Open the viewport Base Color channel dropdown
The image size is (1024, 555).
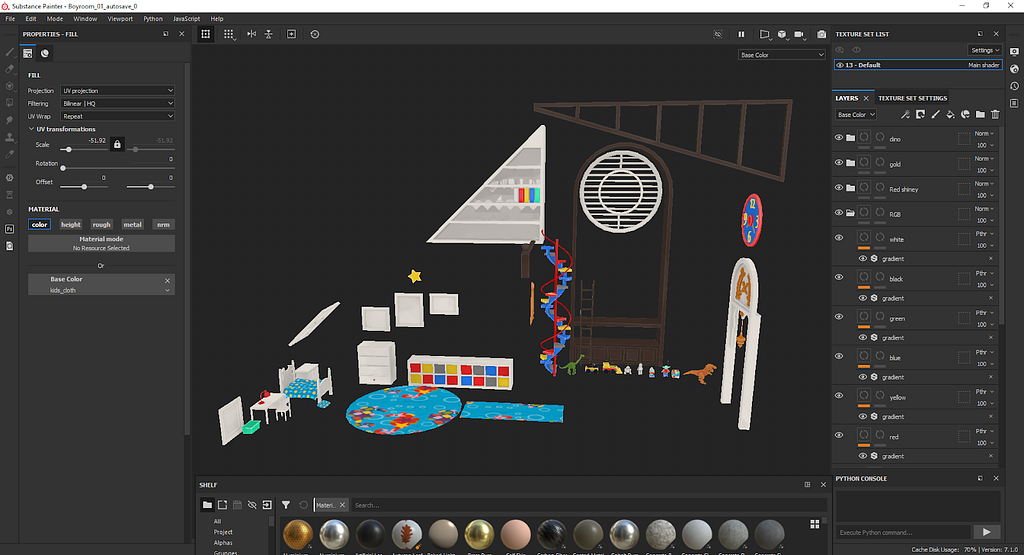[x=782, y=55]
